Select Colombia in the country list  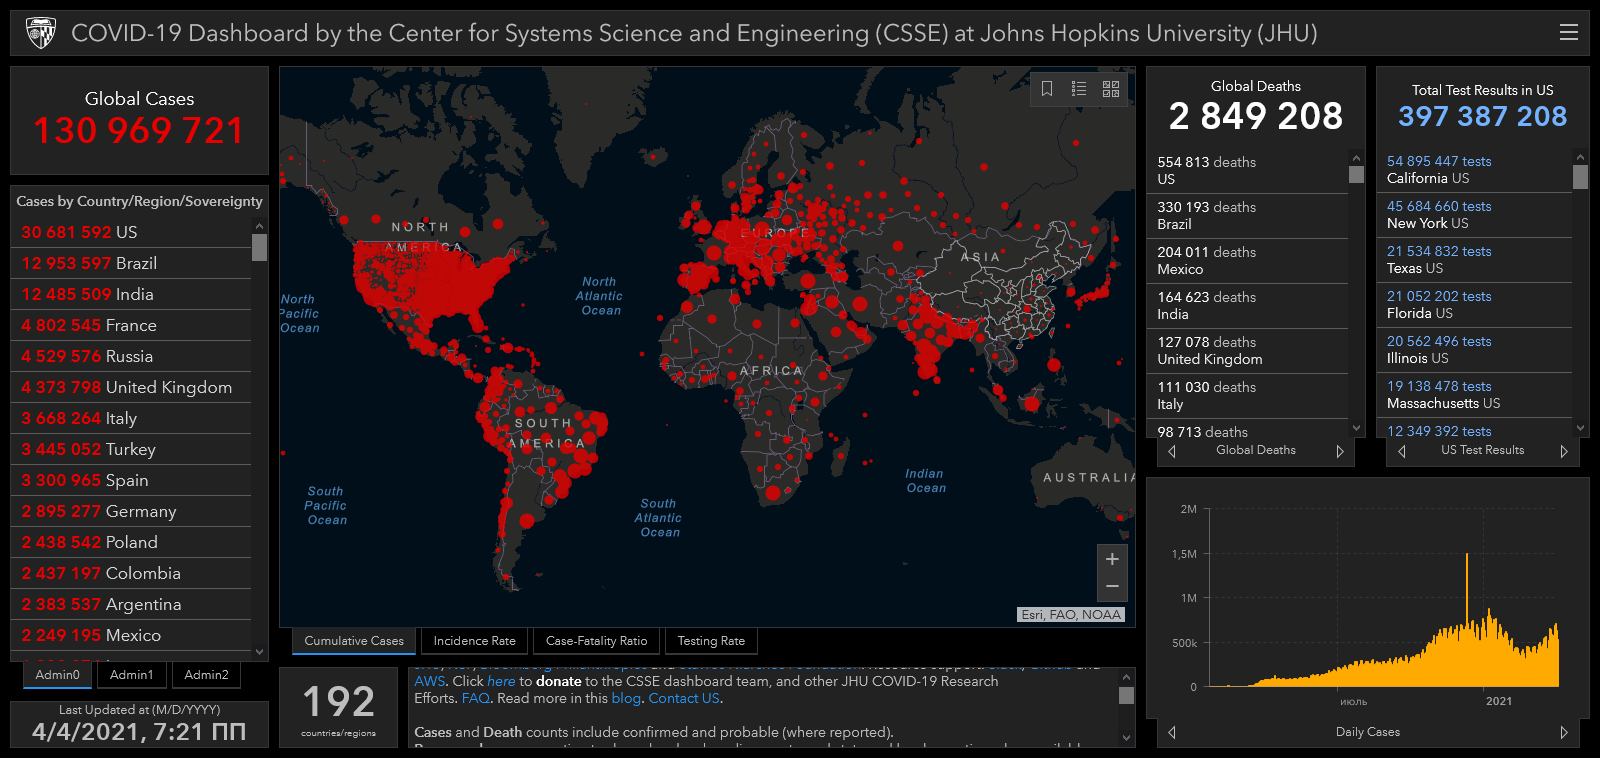click(x=131, y=573)
